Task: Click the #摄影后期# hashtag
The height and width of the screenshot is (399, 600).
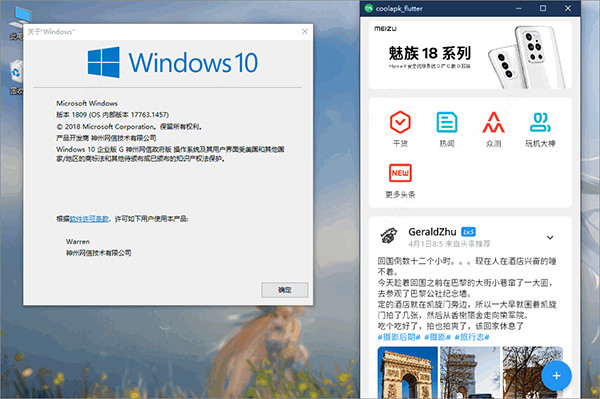Action: (x=399, y=337)
